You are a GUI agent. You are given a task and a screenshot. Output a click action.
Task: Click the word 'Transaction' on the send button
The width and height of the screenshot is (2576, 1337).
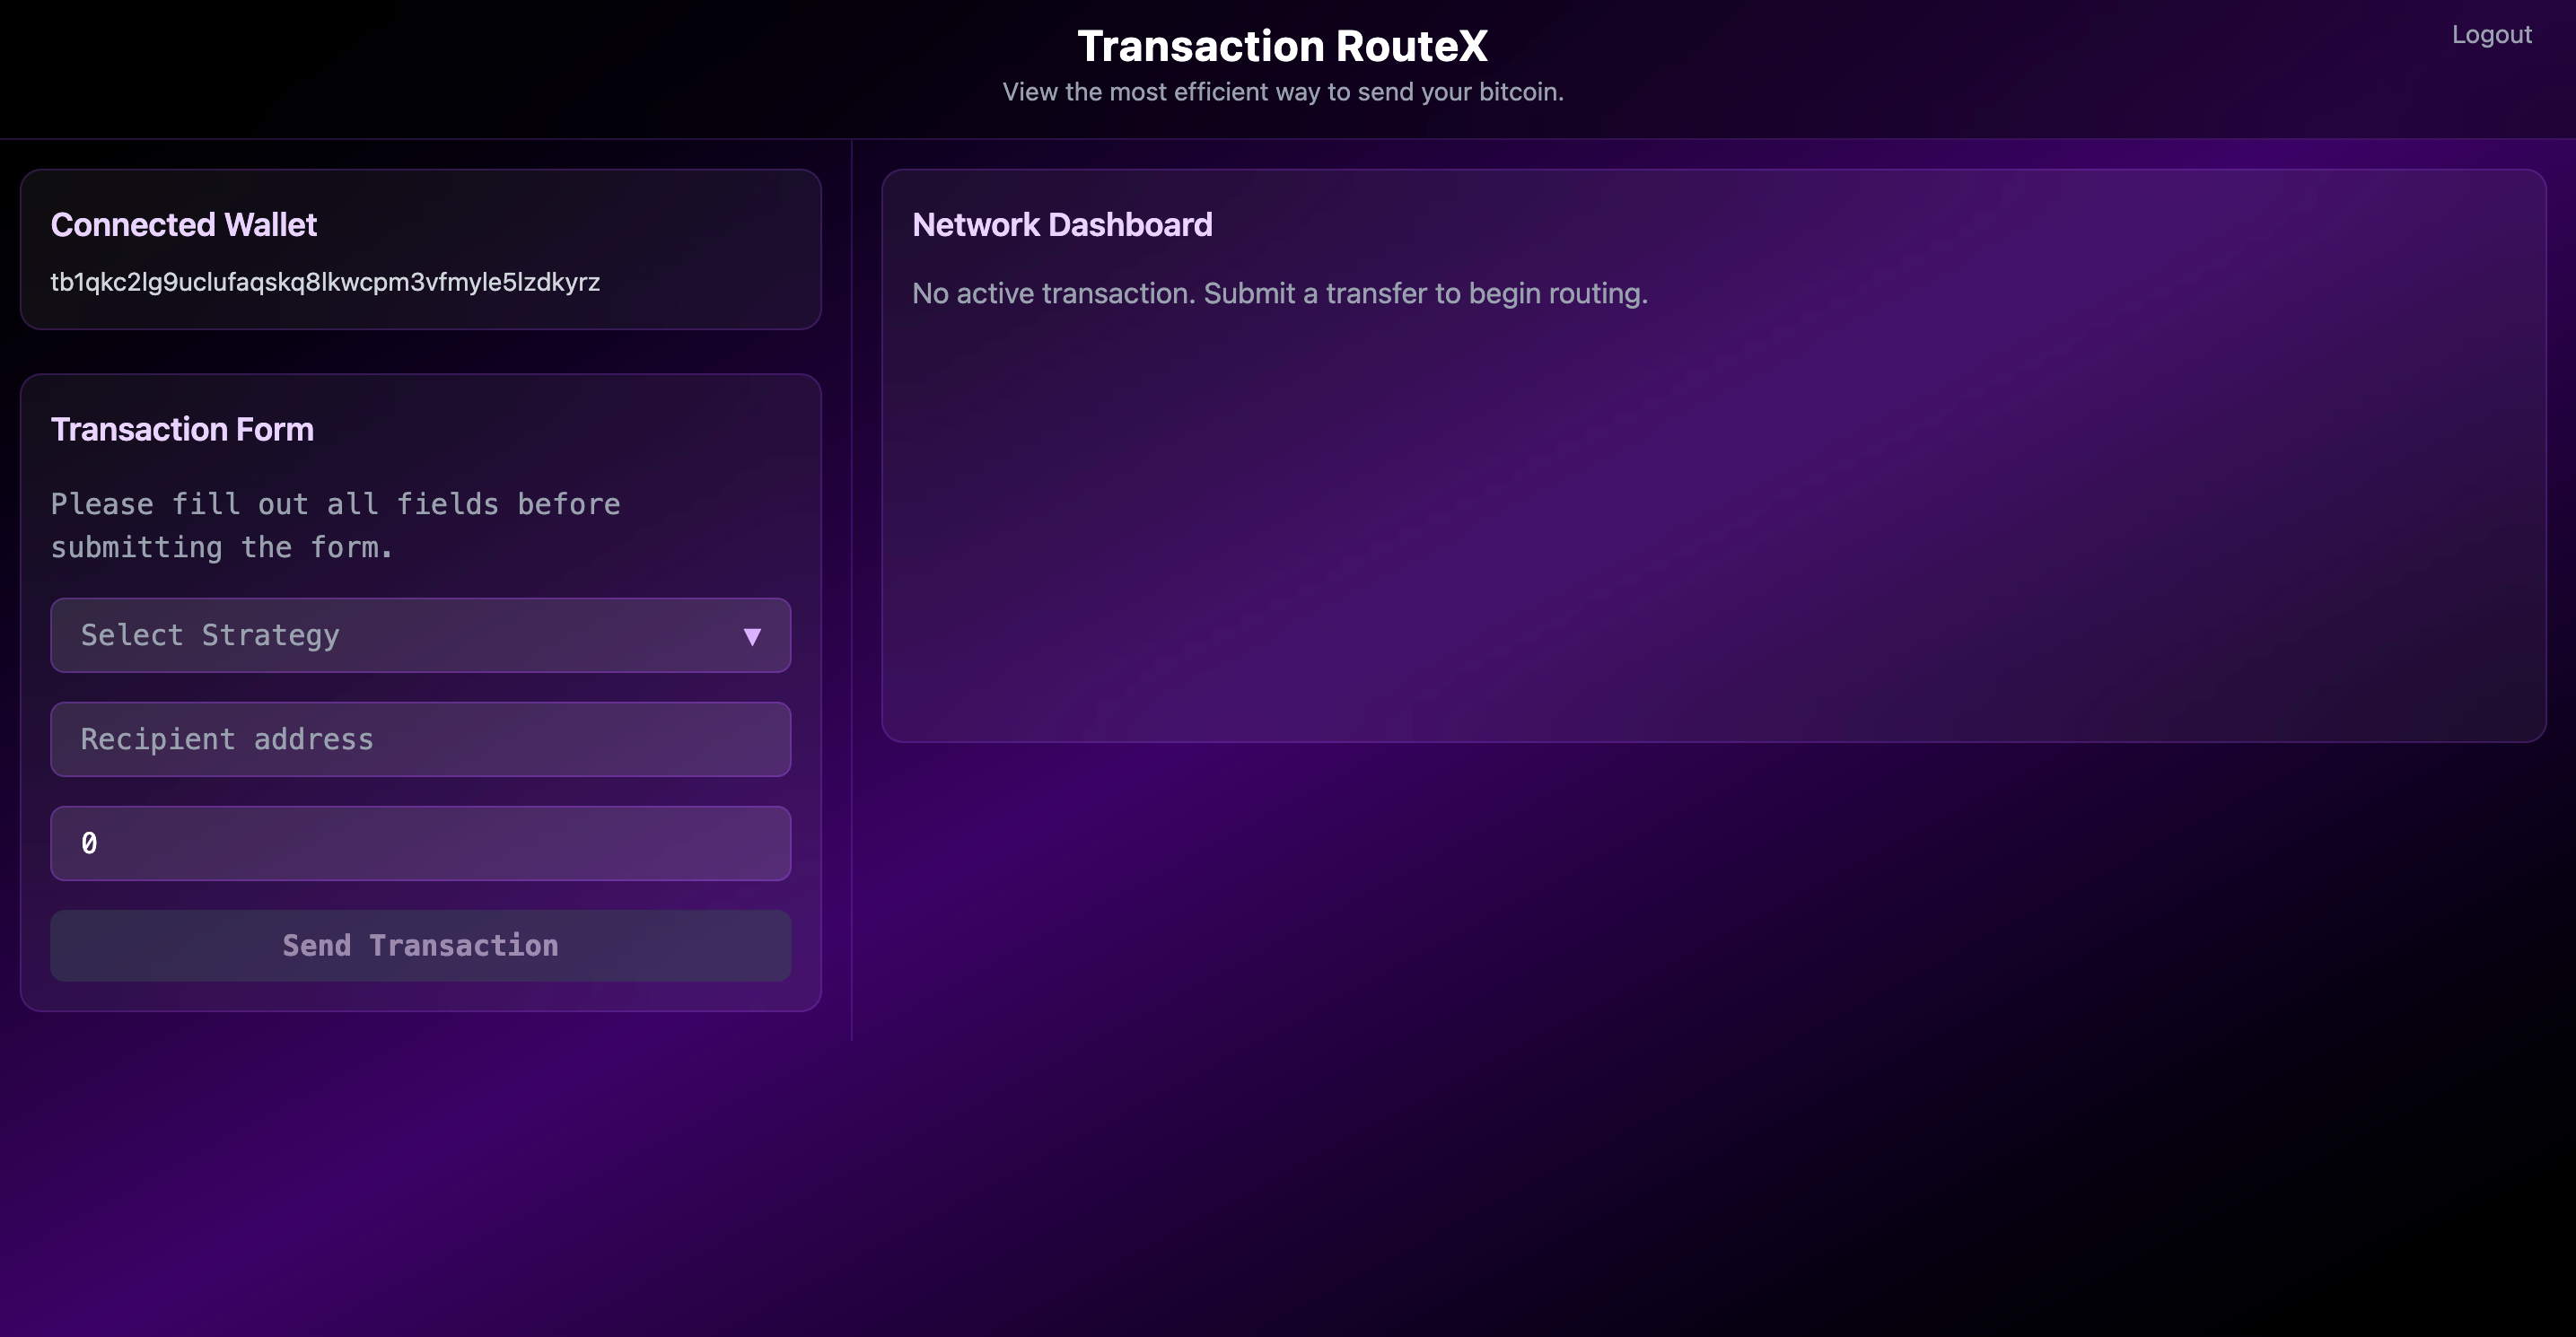point(463,946)
